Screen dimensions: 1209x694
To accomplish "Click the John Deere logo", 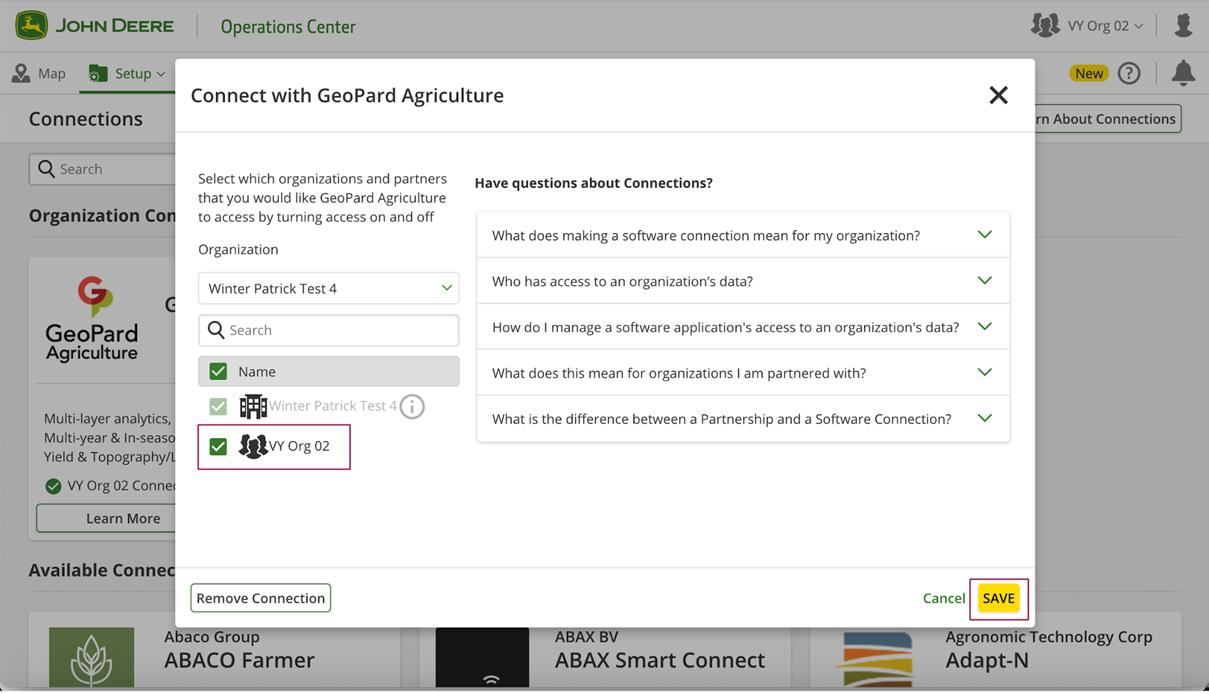I will tap(94, 26).
